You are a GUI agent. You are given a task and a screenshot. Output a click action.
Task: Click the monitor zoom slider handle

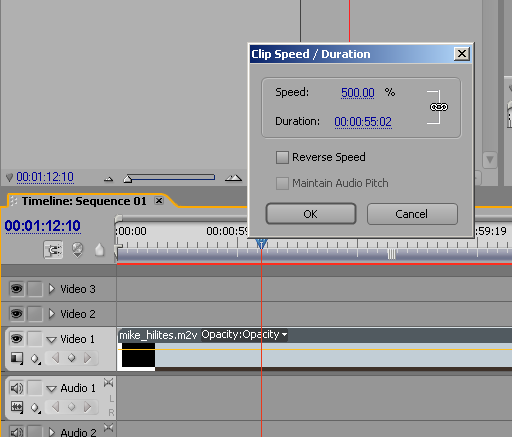pos(127,179)
